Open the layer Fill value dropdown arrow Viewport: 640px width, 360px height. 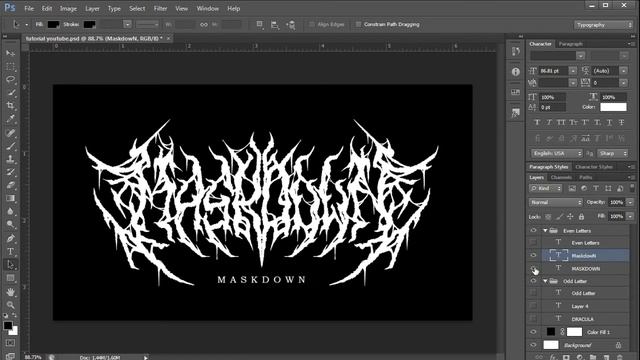click(x=630, y=216)
